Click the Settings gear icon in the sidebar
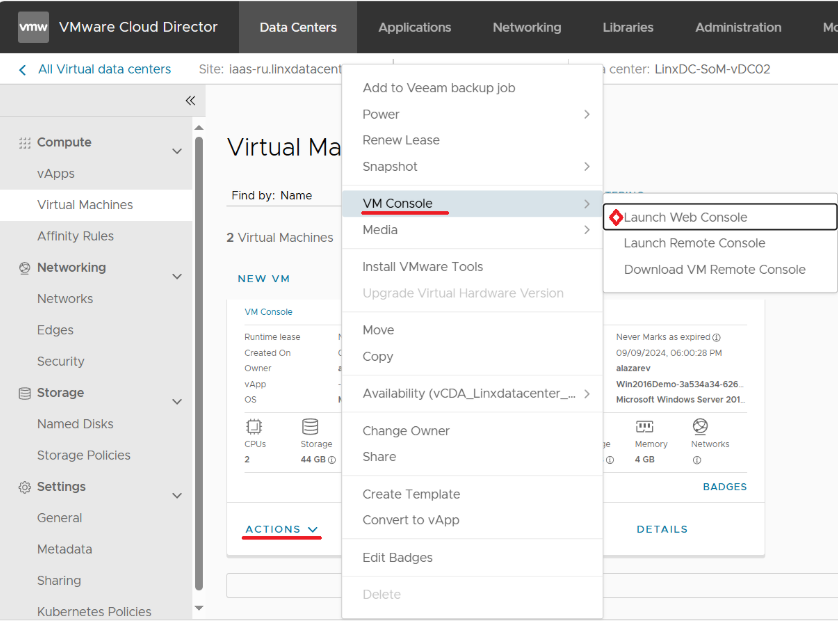 [25, 487]
